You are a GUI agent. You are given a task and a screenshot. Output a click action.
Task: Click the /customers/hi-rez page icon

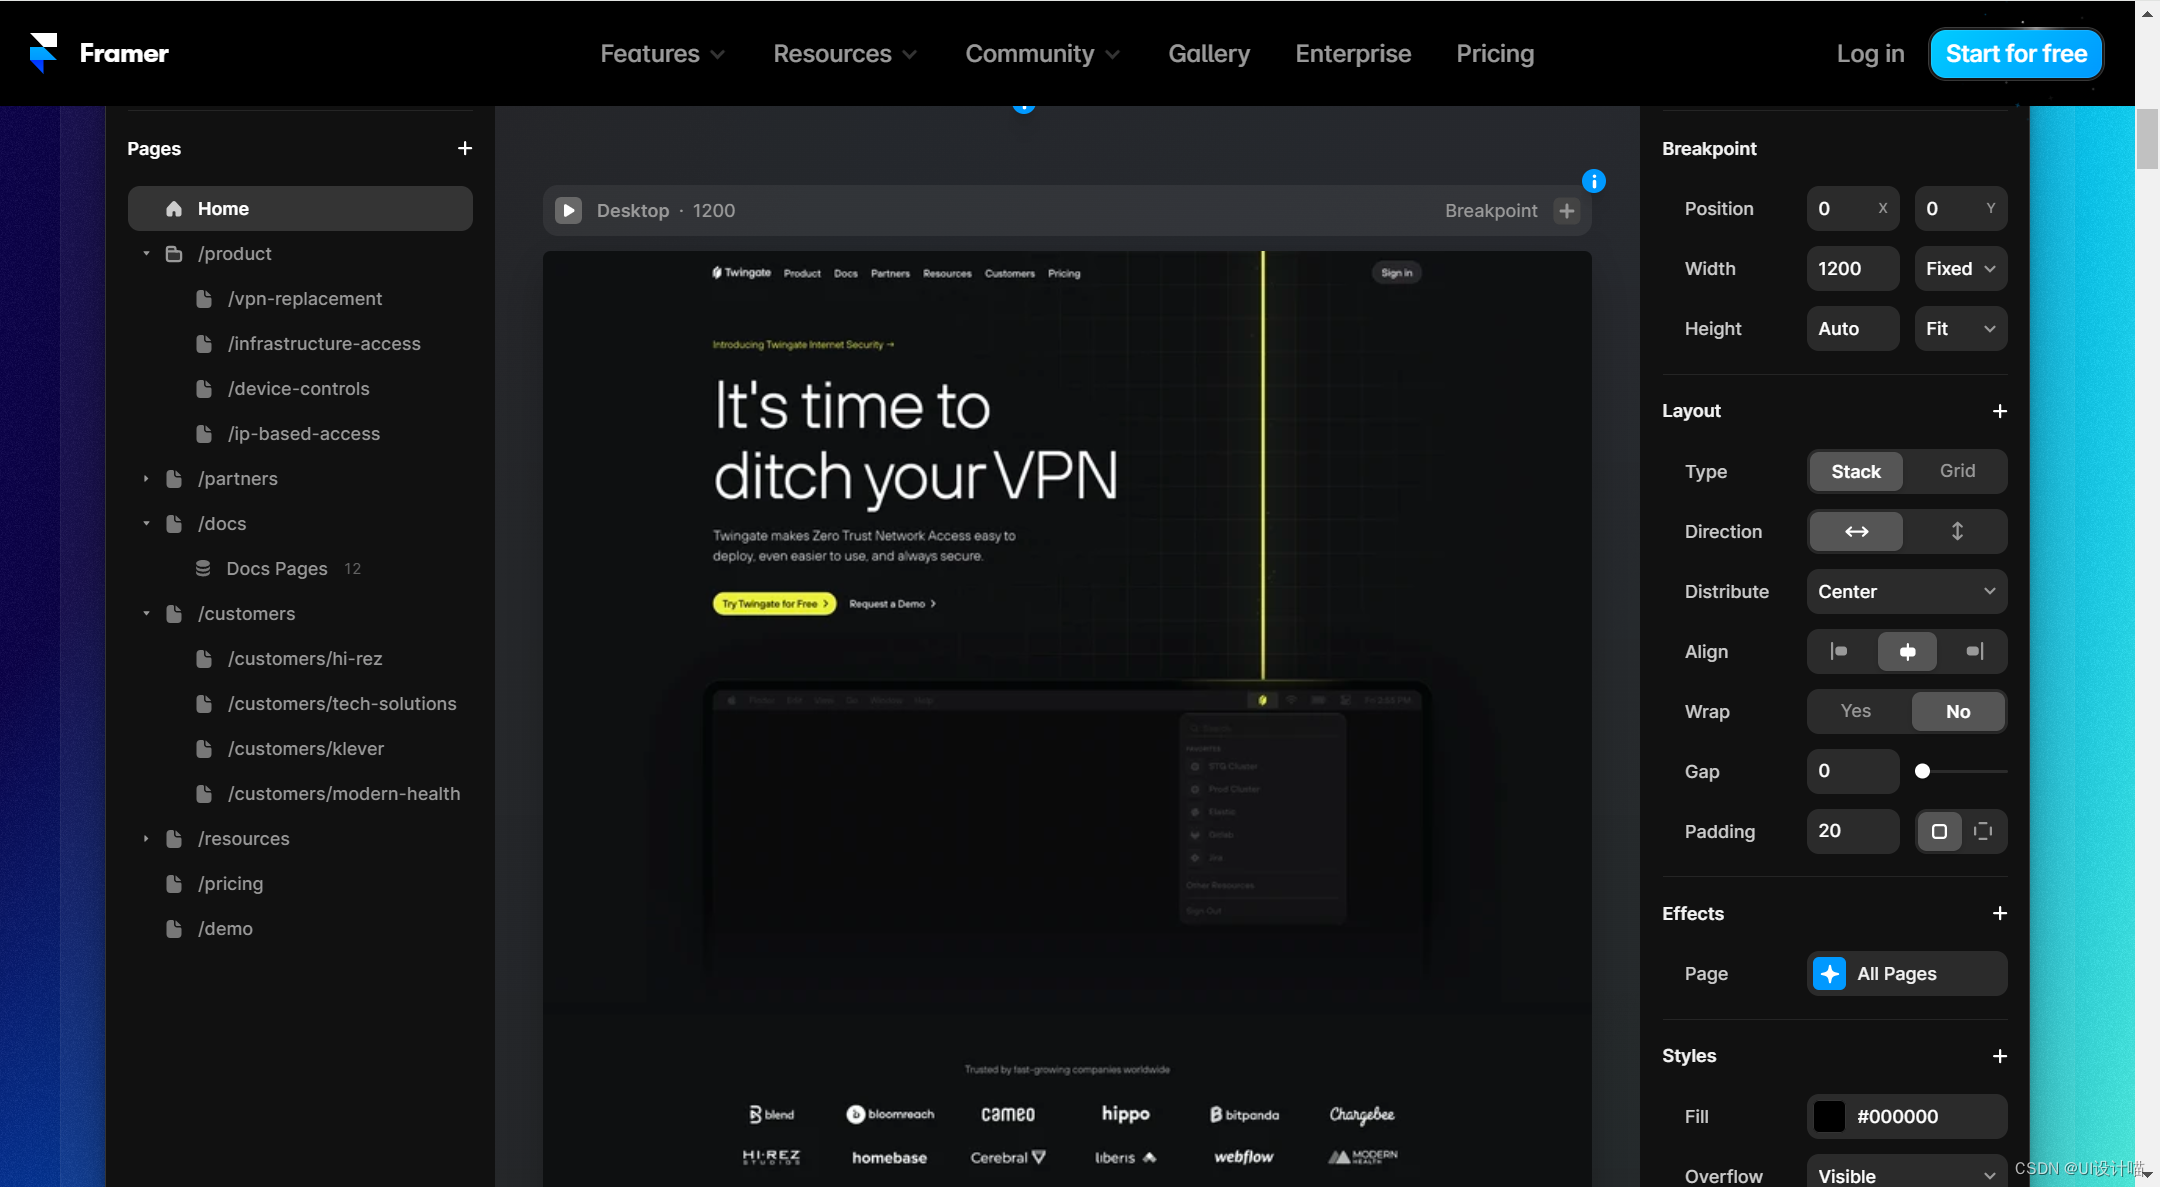coord(204,659)
